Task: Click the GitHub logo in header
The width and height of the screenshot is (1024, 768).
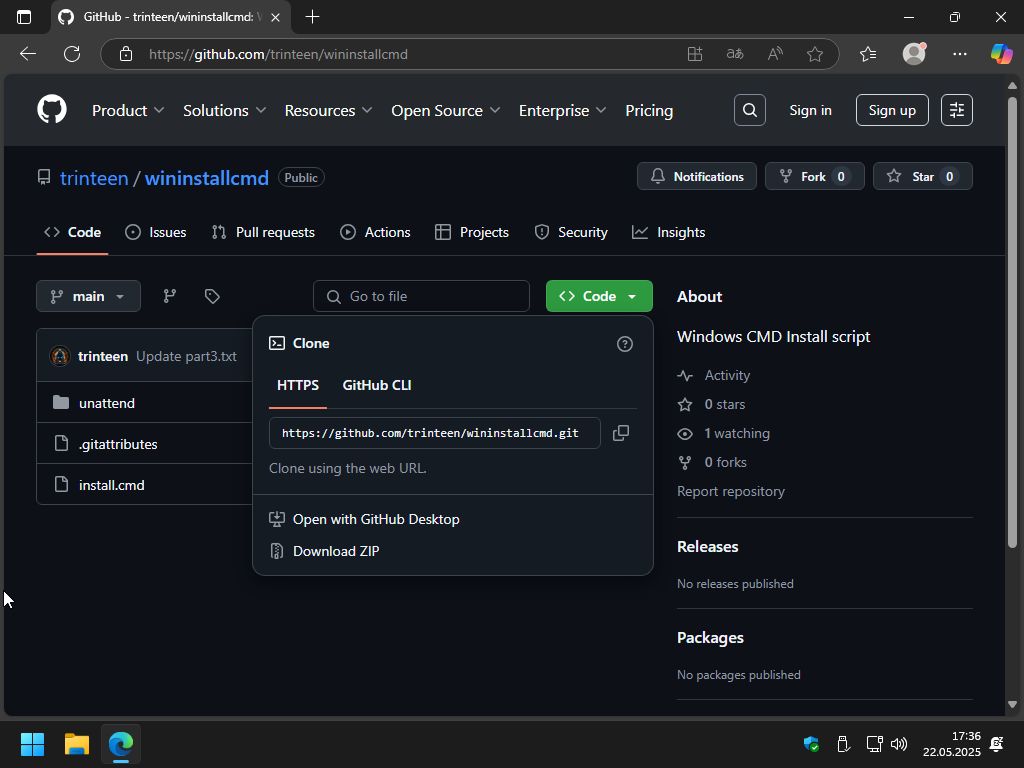Action: coord(52,110)
